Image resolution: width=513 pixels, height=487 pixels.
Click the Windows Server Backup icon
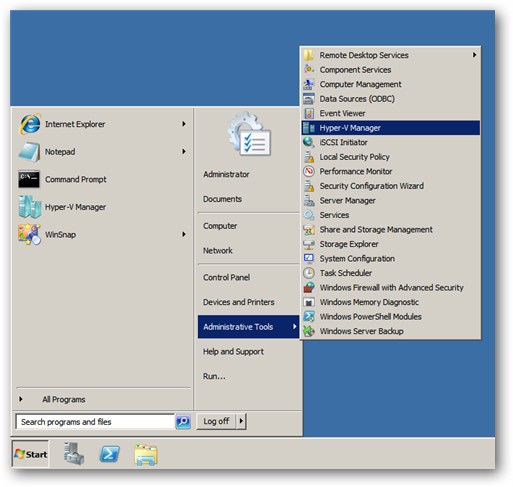[x=309, y=331]
